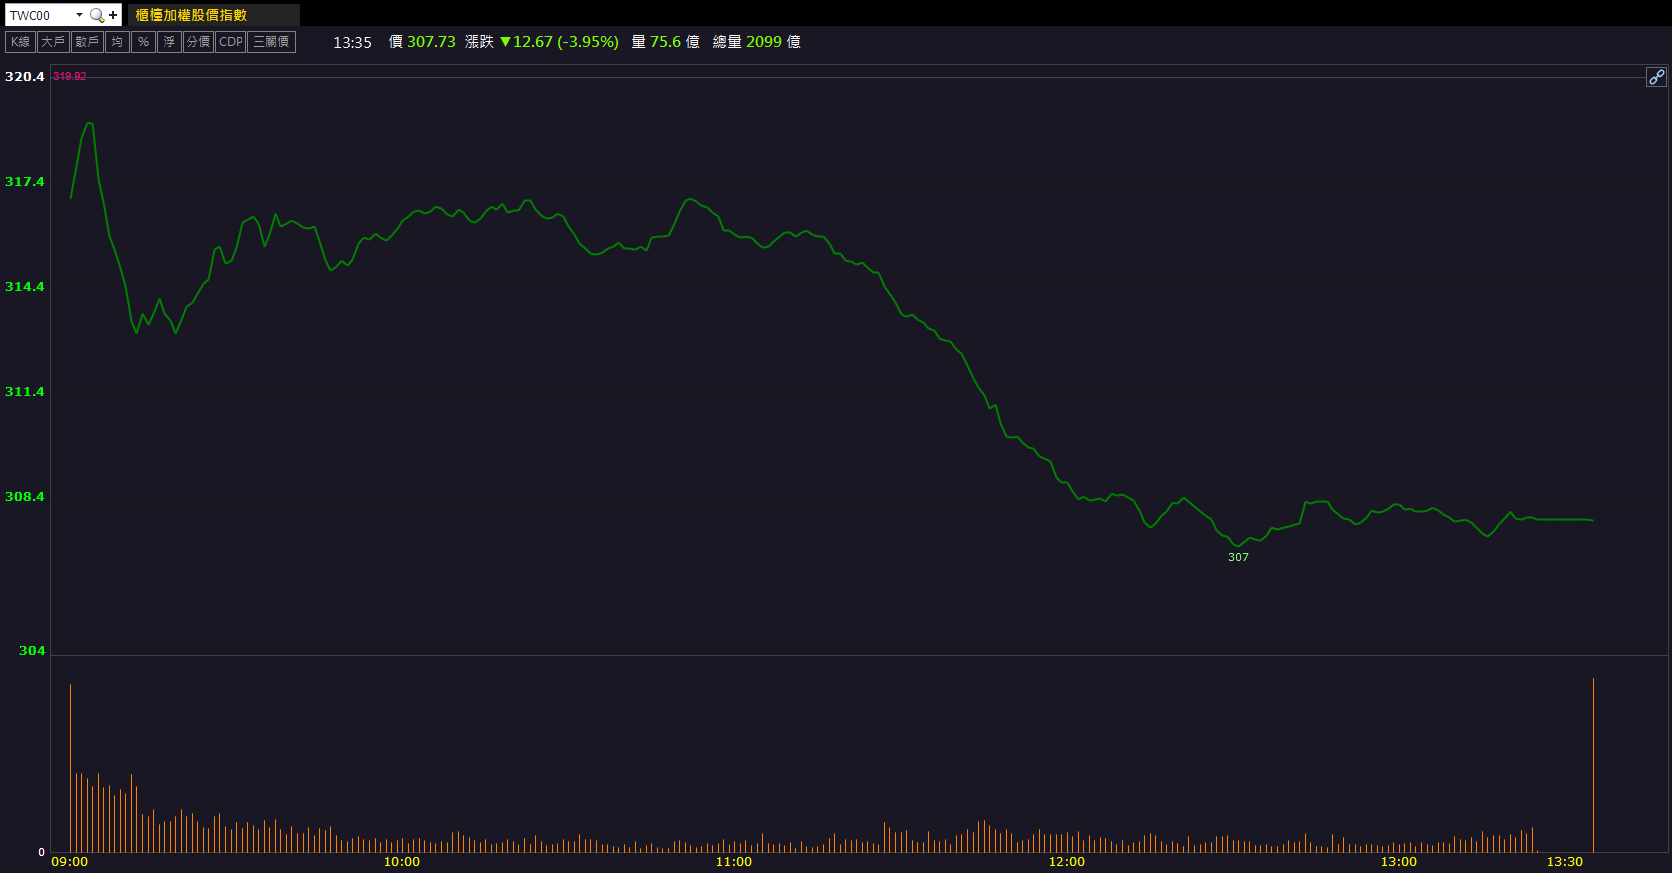Screen dimensions: 1672x873
Task: Toggle the 散戶 indicator
Action: pos(87,42)
